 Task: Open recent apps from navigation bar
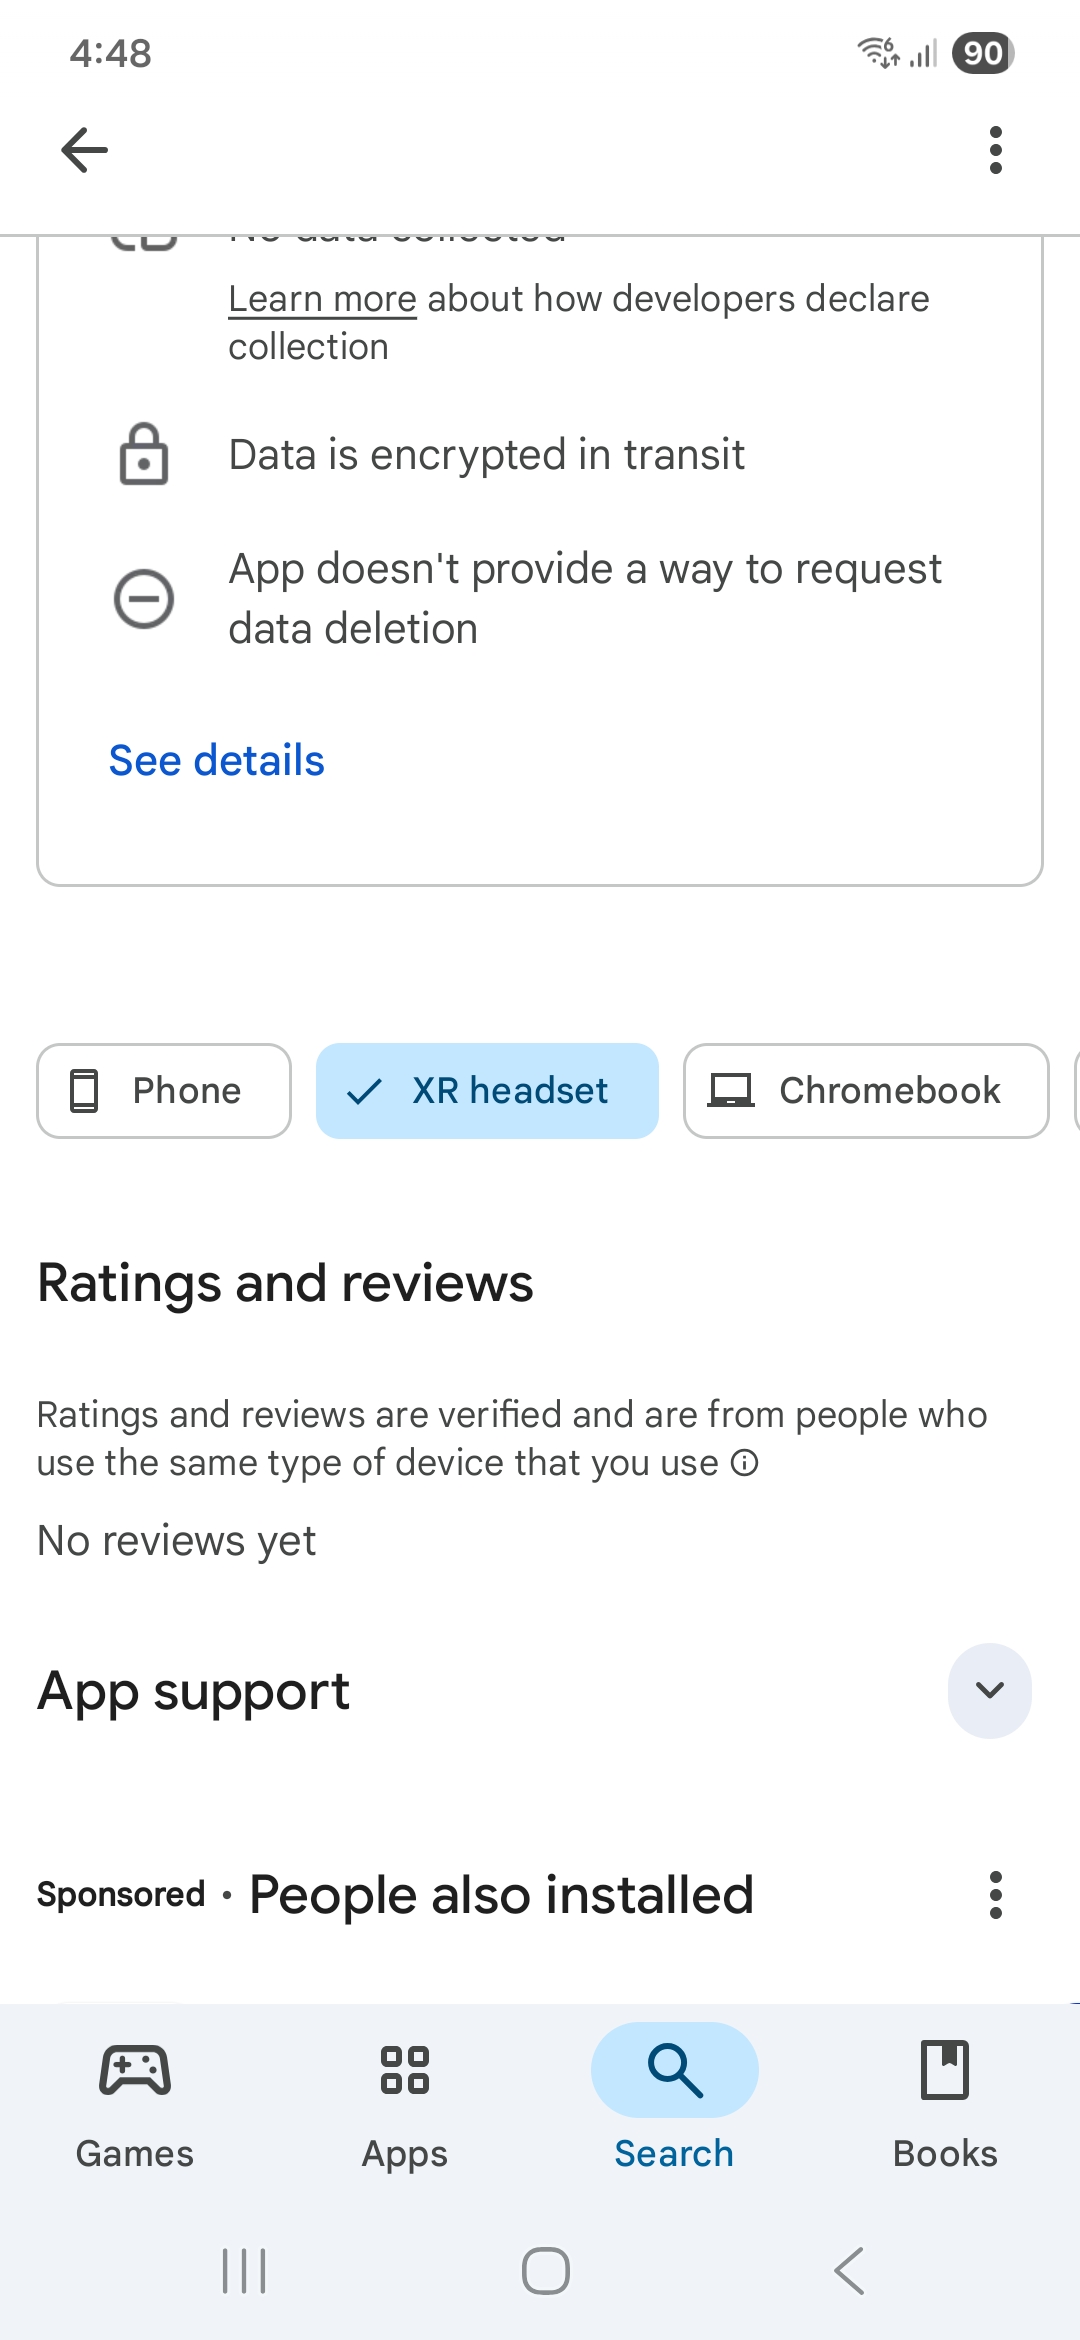coord(242,2270)
